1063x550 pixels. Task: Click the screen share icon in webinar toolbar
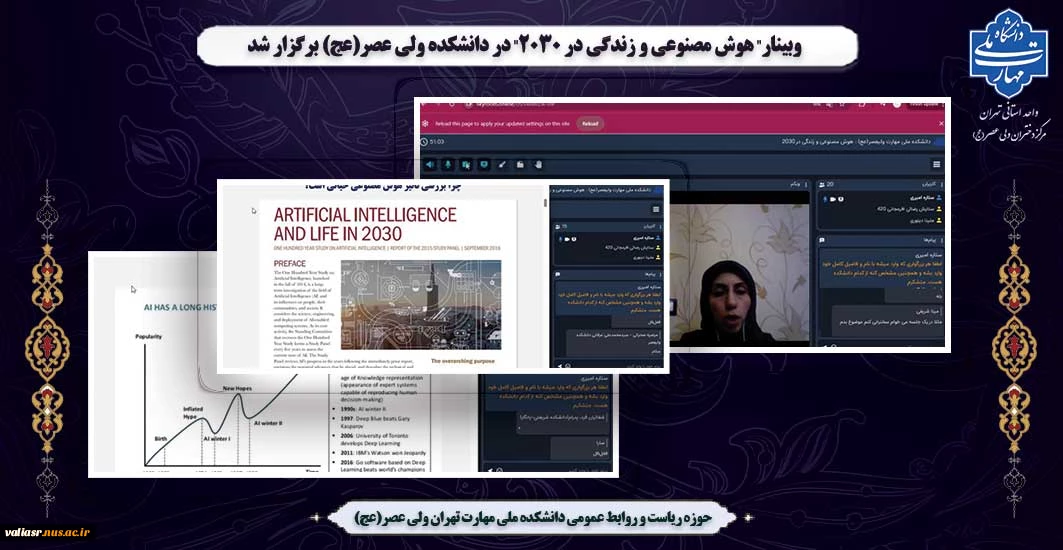466,164
